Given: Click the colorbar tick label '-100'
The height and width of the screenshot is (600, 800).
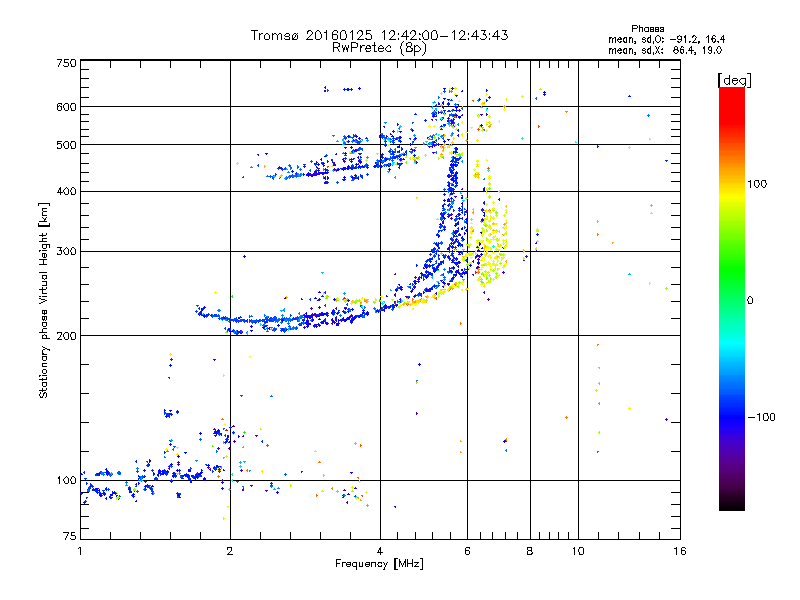Looking at the screenshot, I should 761,417.
